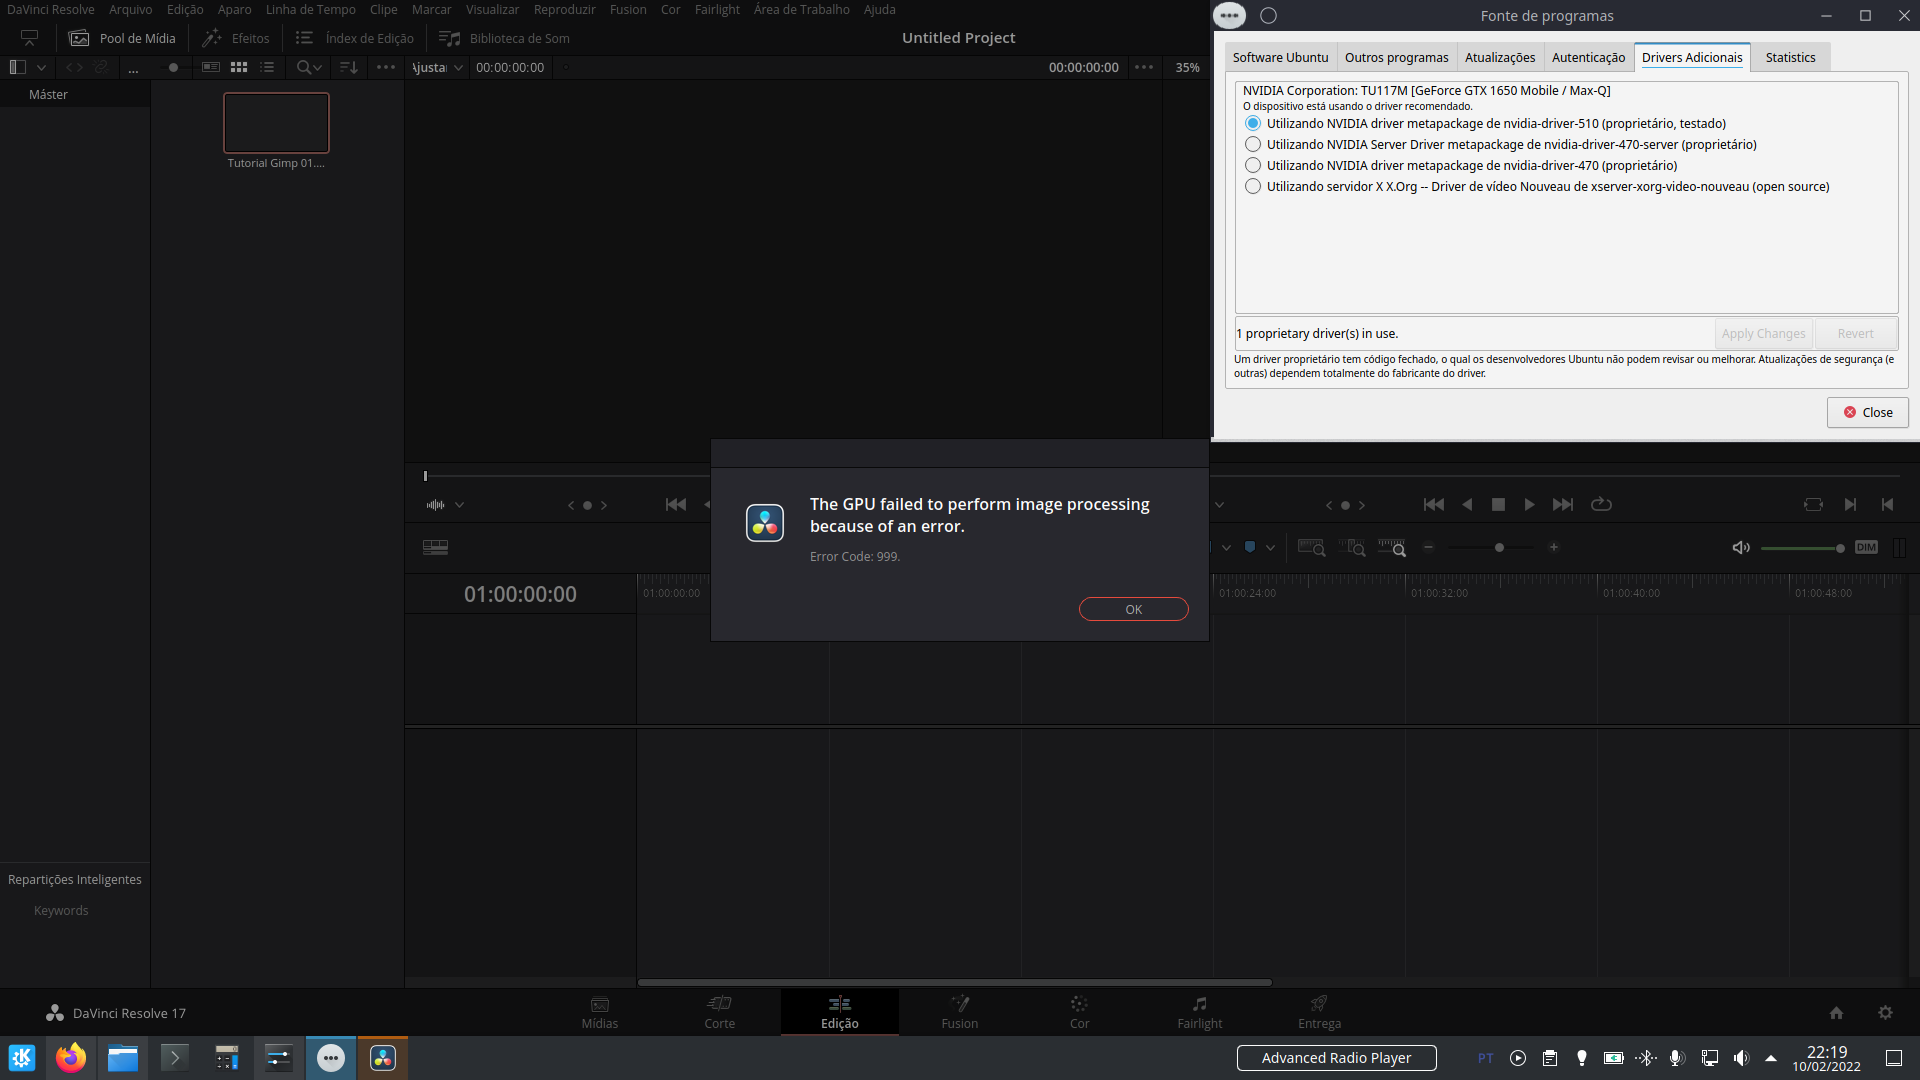Click the source viewer audio waveform icon
Image resolution: width=1920 pixels, height=1080 pixels.
pyautogui.click(x=435, y=505)
